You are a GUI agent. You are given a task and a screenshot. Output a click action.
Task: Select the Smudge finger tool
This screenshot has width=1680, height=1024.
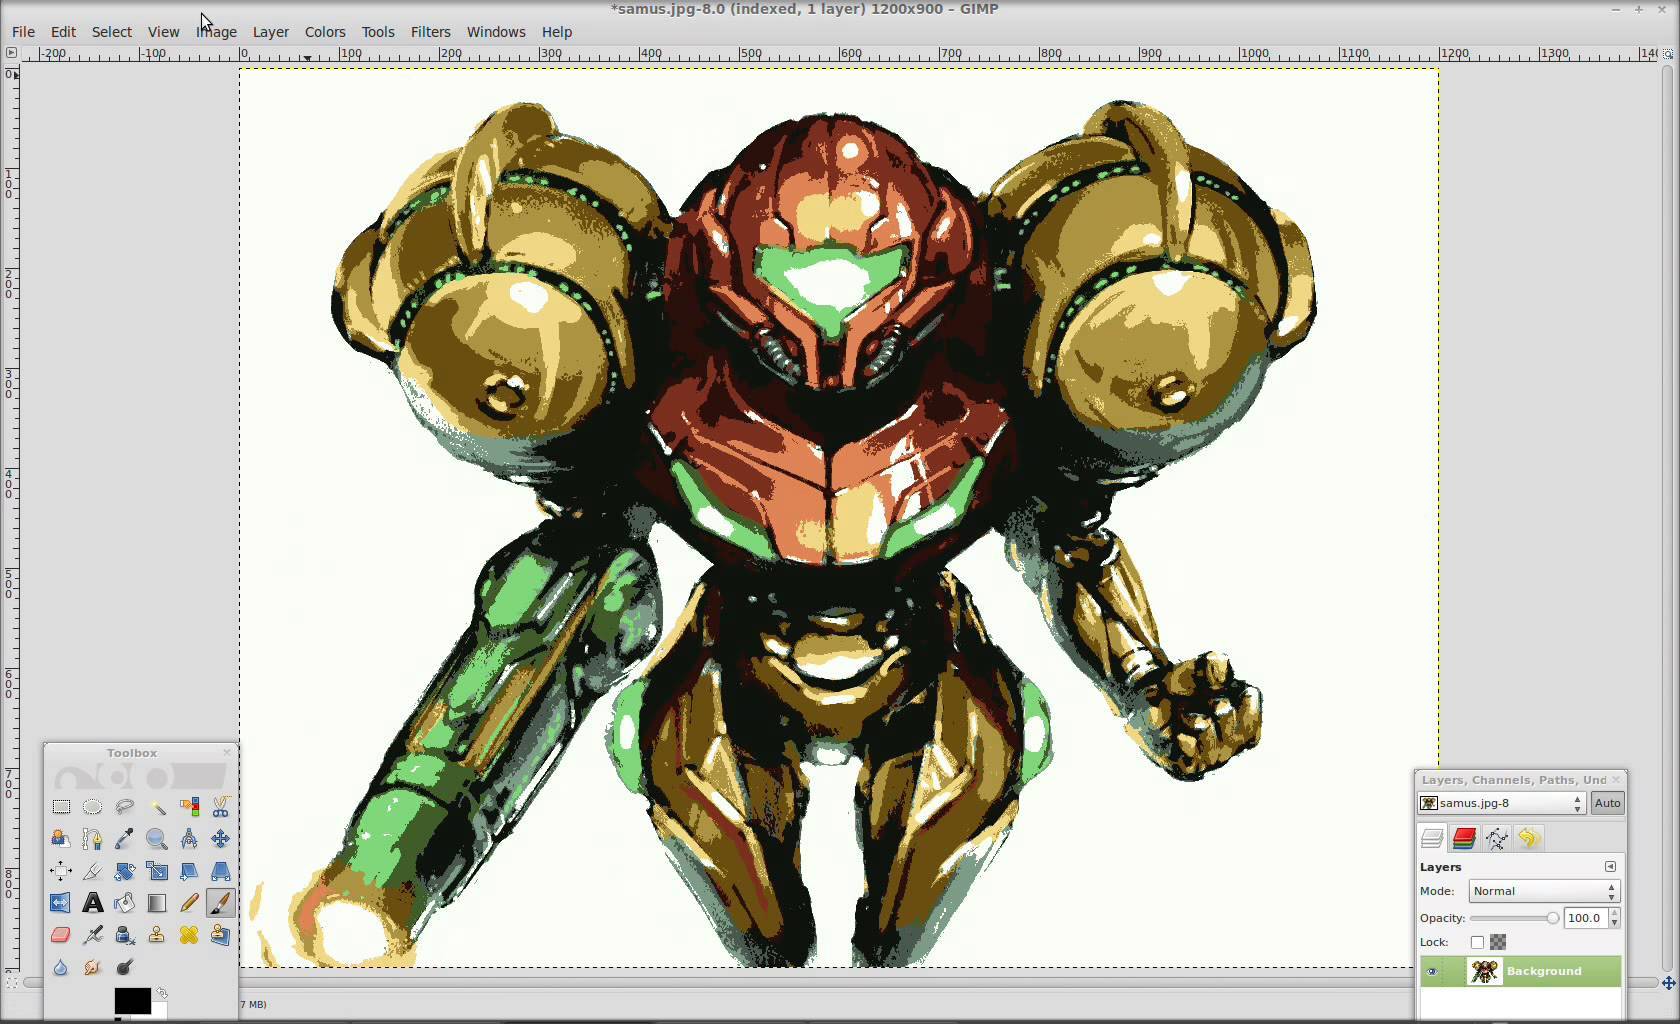93,966
